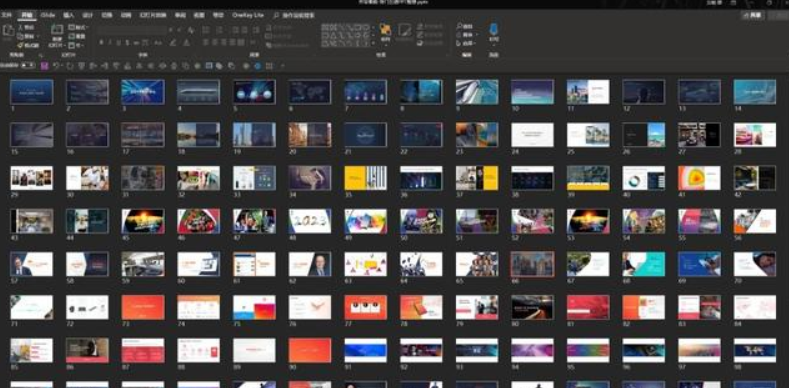Select slide 98 thumbnail

755,350
